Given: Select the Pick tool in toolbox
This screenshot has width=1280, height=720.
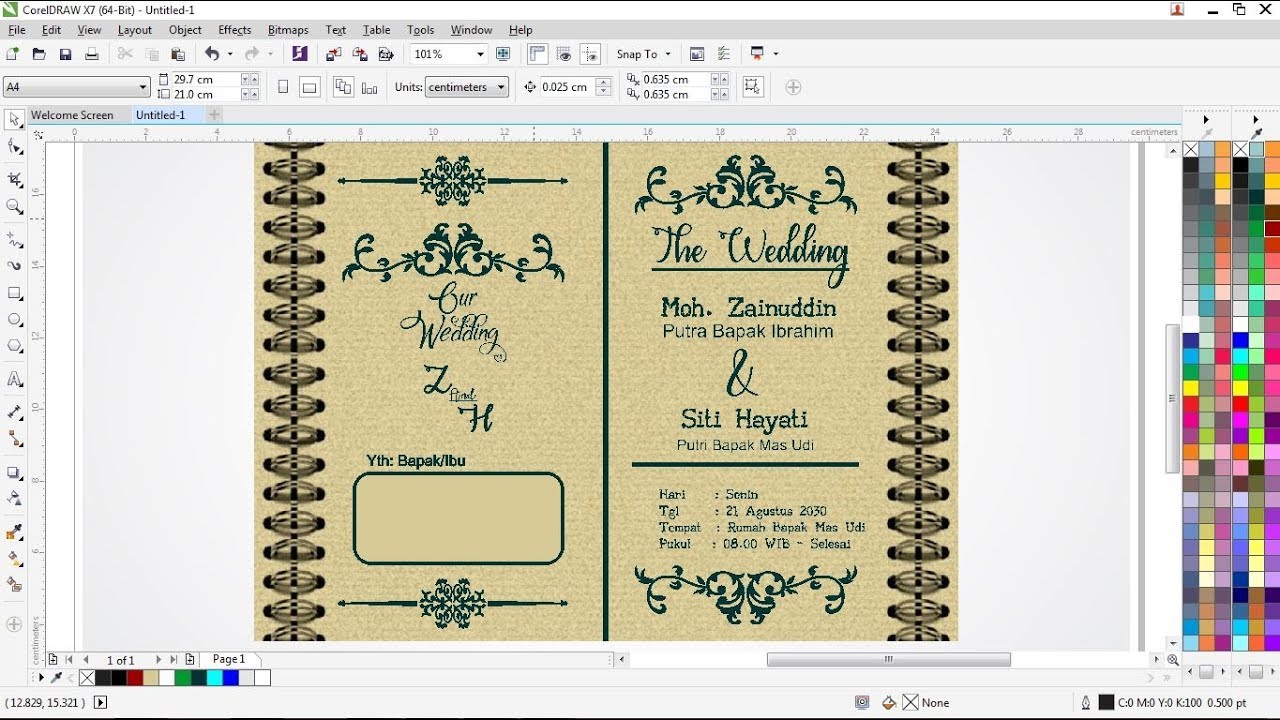Looking at the screenshot, I should click(14, 120).
